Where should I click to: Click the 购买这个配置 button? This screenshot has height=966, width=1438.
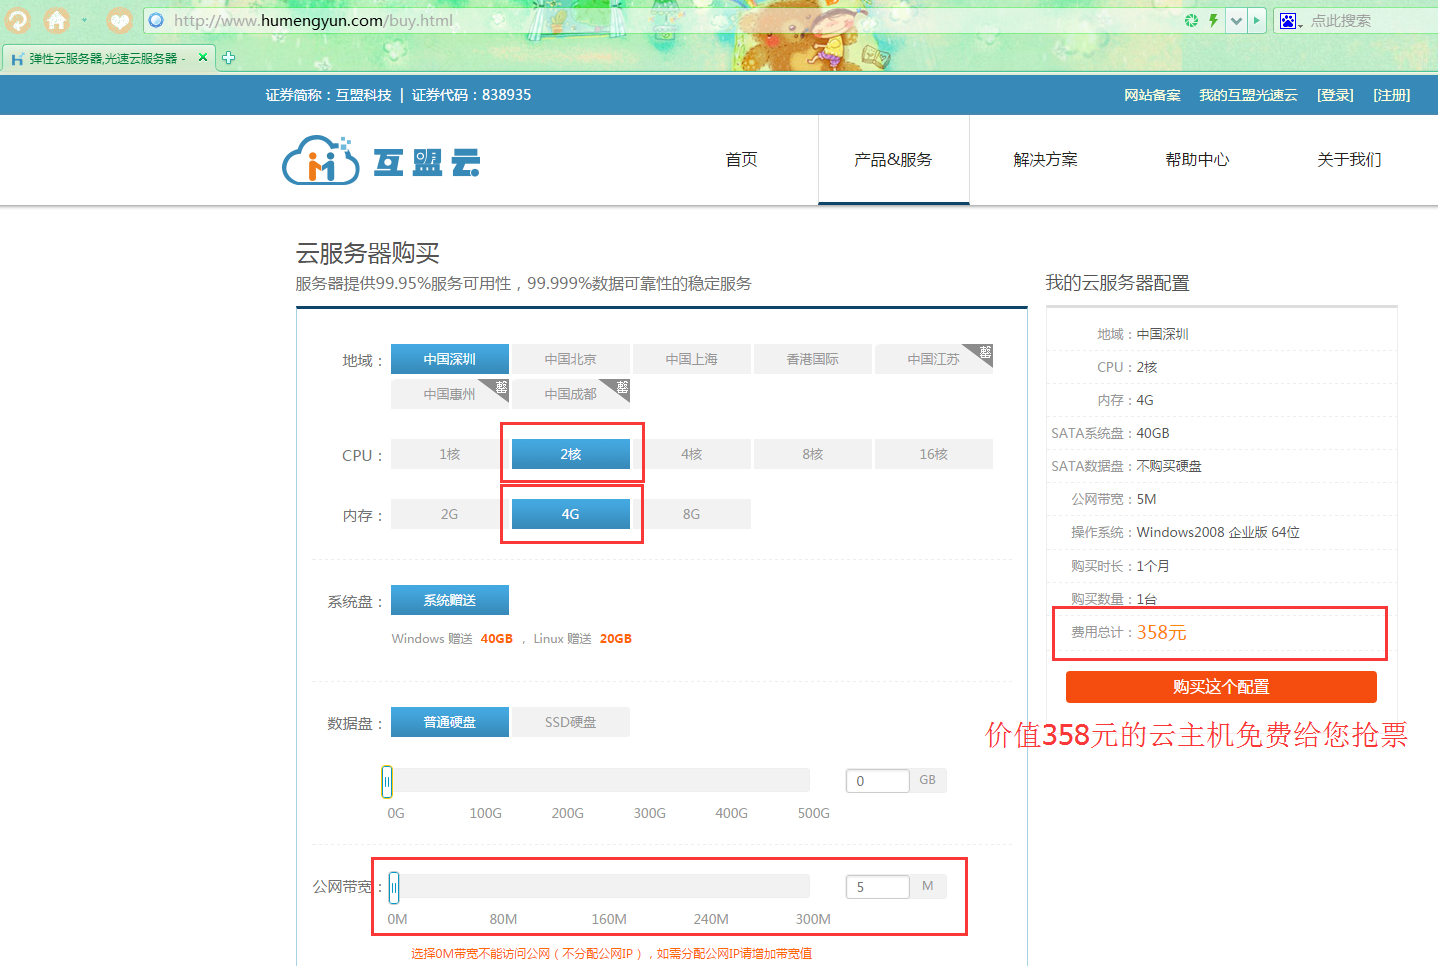tap(1220, 687)
